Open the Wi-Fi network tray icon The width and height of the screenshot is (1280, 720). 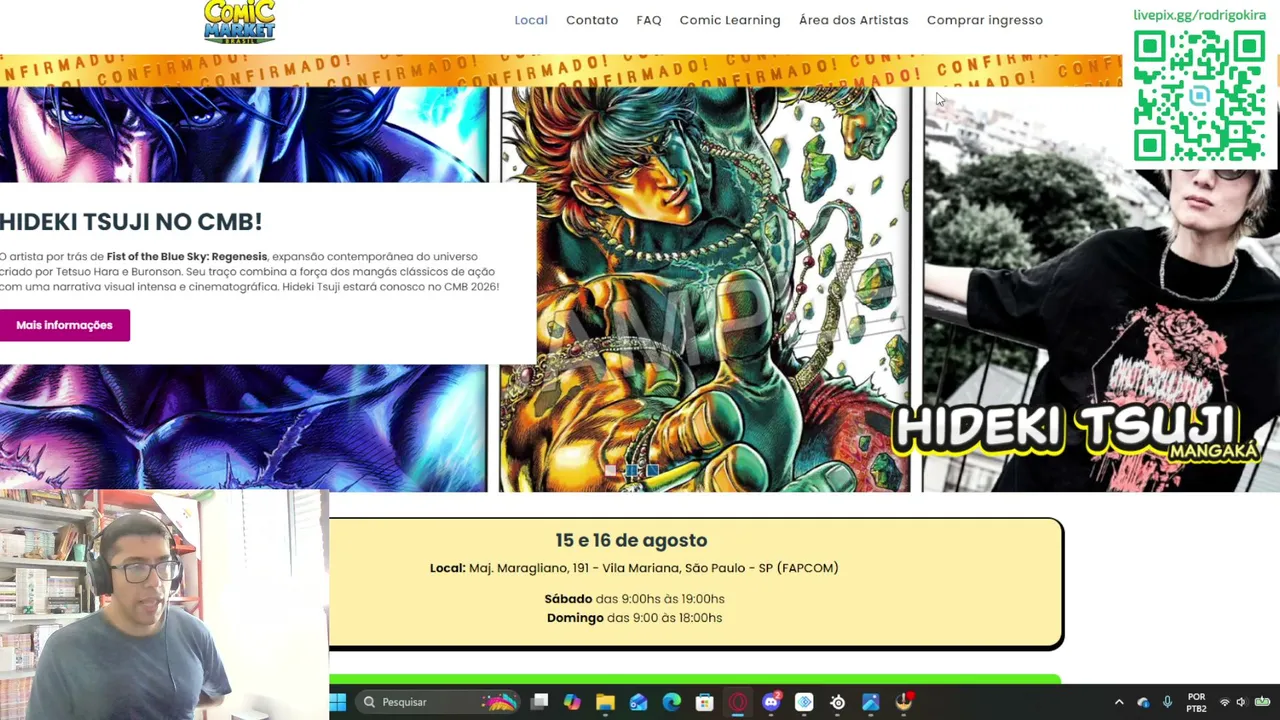1224,702
